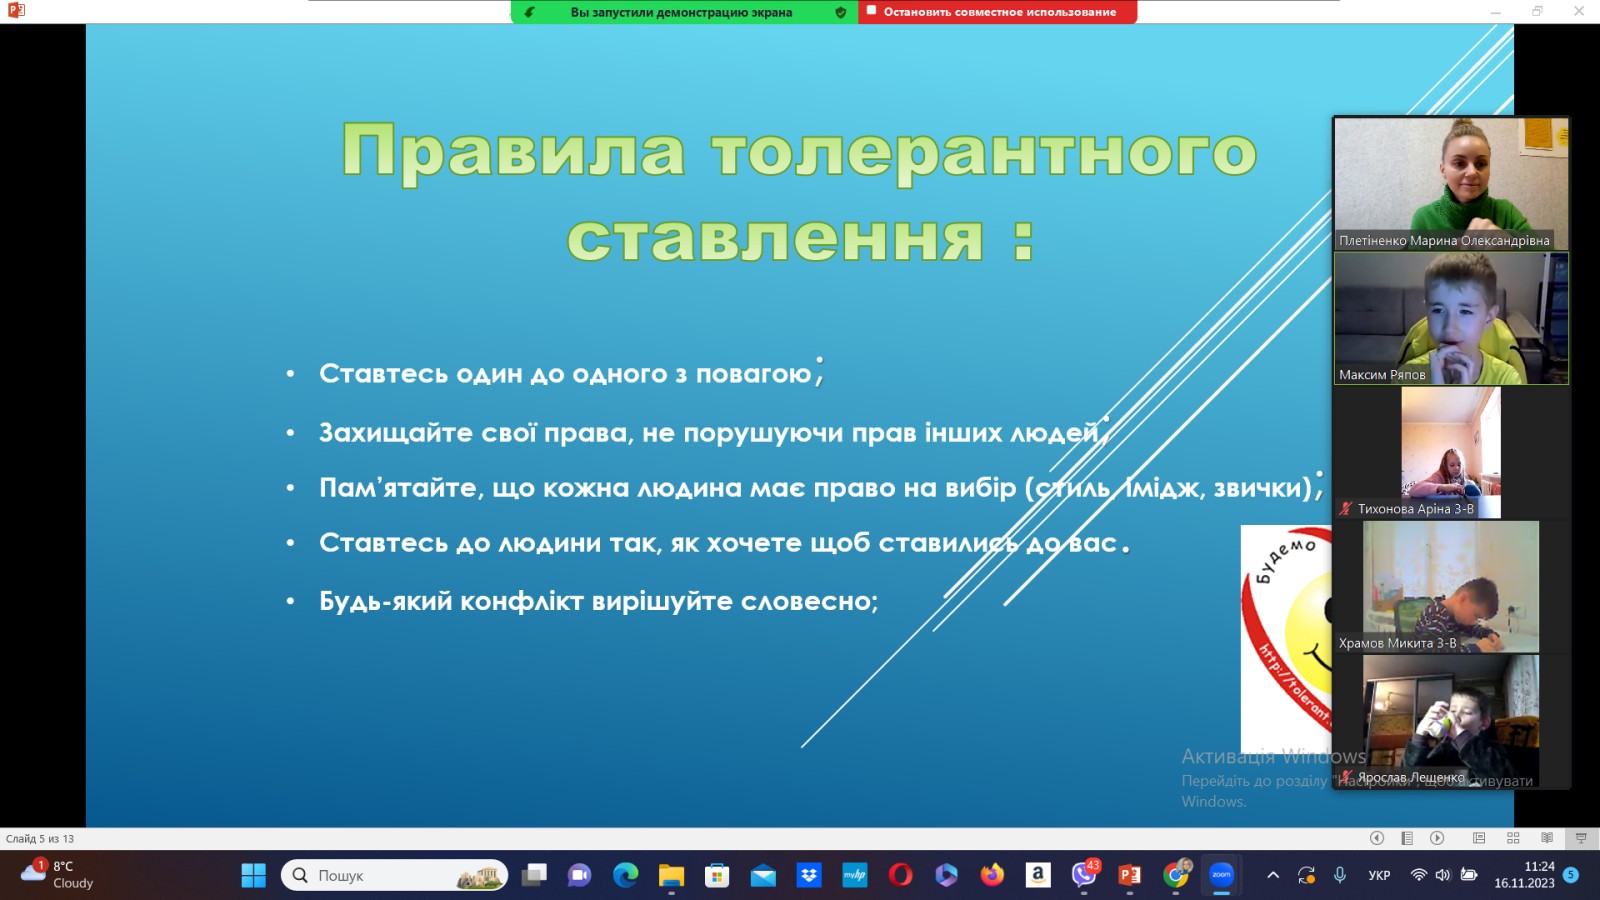Select Храмов Микита 3-В video tile
The image size is (1600, 900).
pyautogui.click(x=1451, y=587)
